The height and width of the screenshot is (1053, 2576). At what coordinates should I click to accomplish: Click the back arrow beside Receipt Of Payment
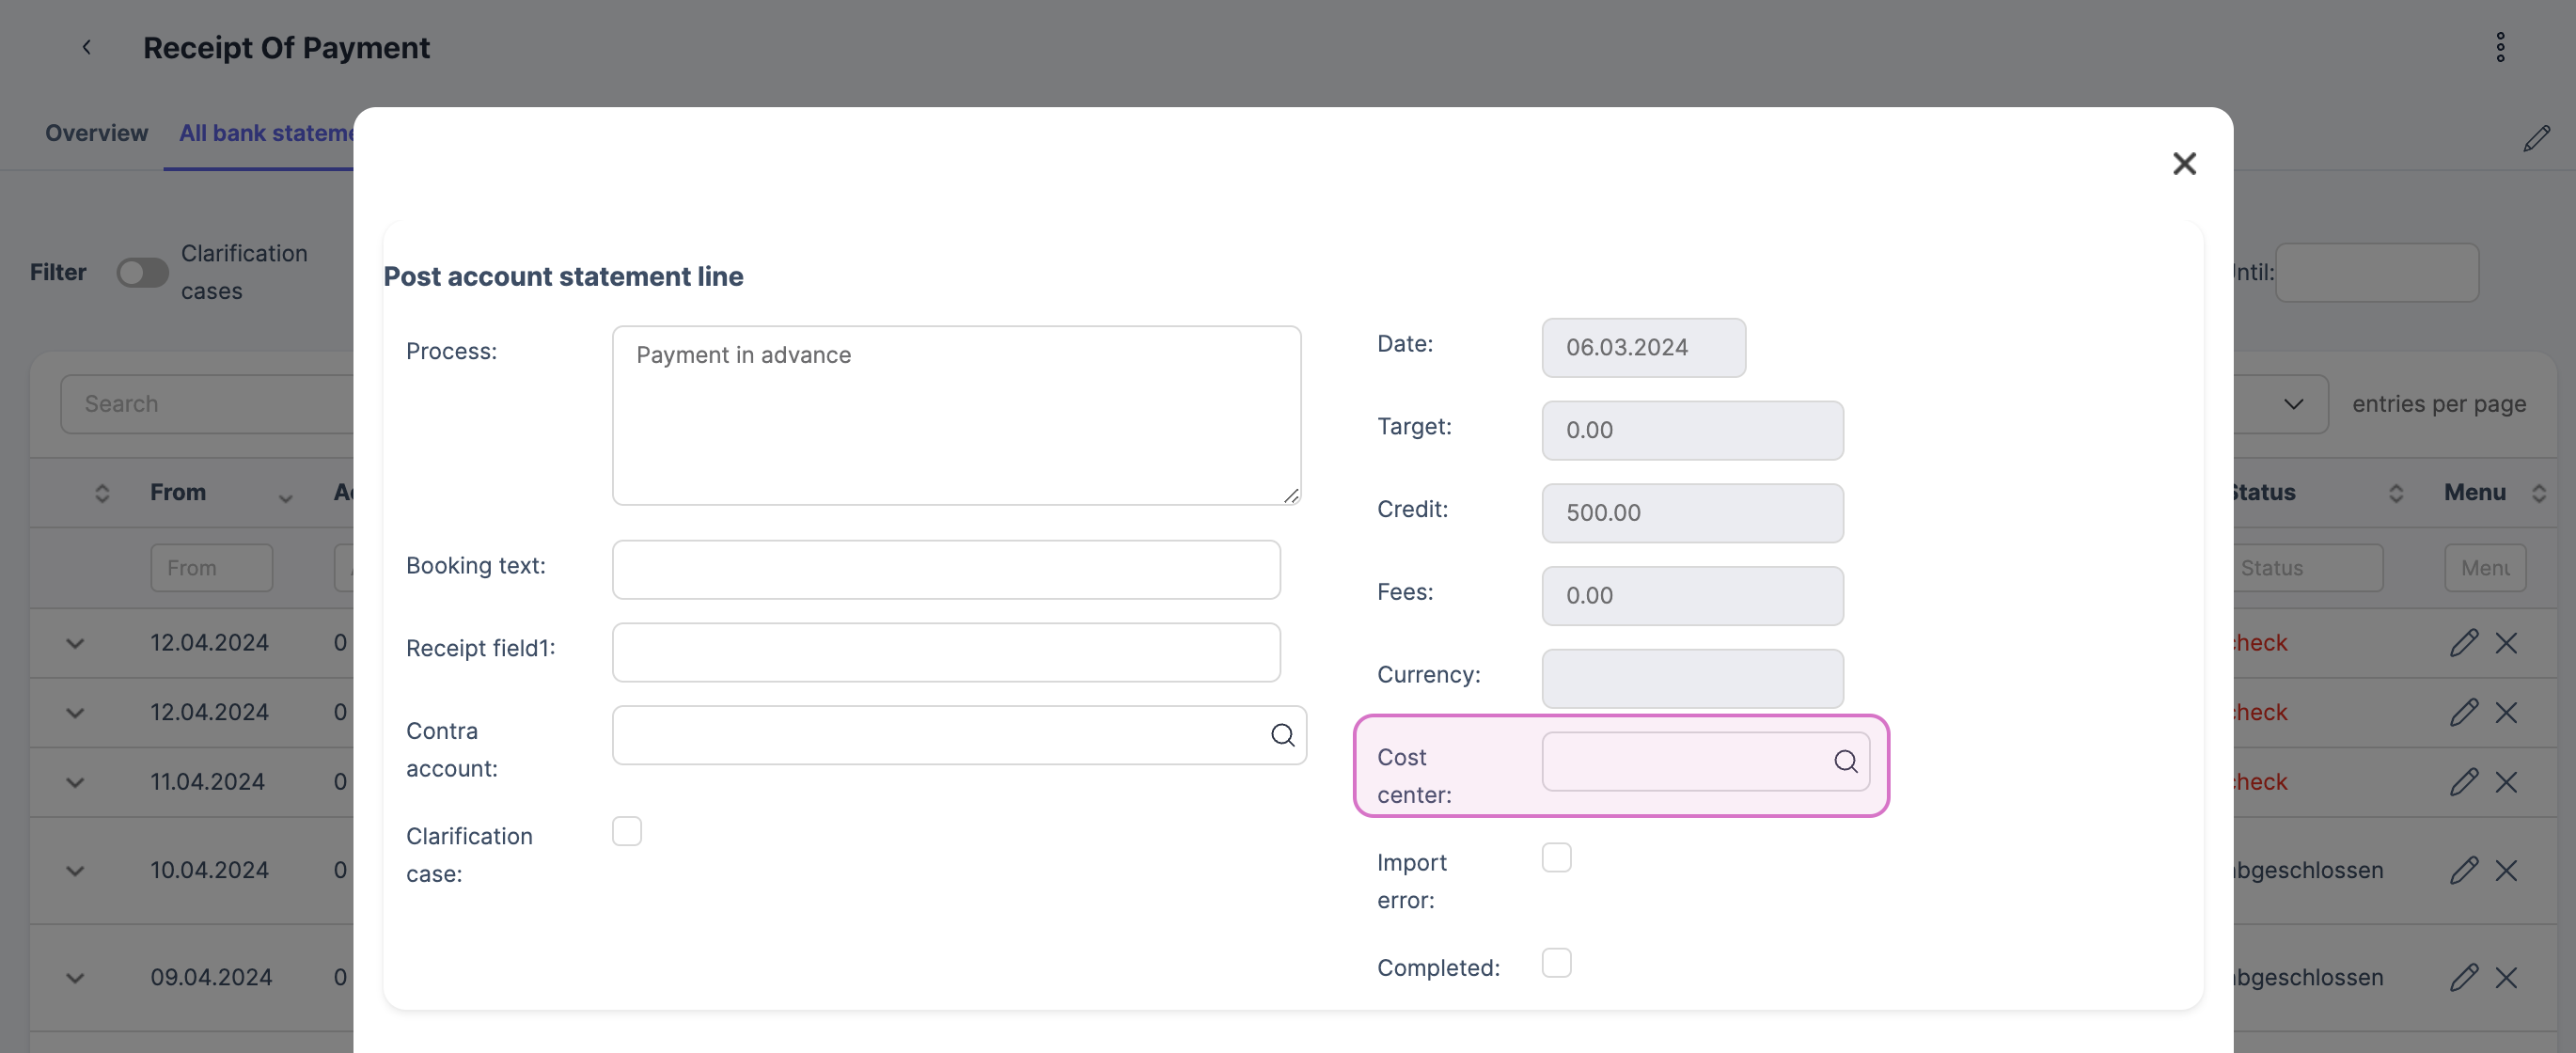(x=87, y=47)
